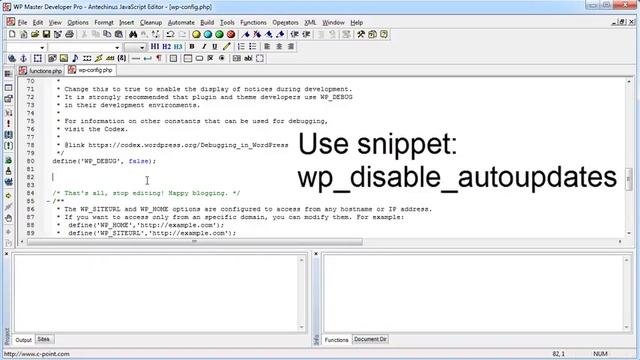Image resolution: width=640 pixels, height=360 pixels.
Task: Click the blue ball toolbar icon
Action: pyautogui.click(x=208, y=34)
